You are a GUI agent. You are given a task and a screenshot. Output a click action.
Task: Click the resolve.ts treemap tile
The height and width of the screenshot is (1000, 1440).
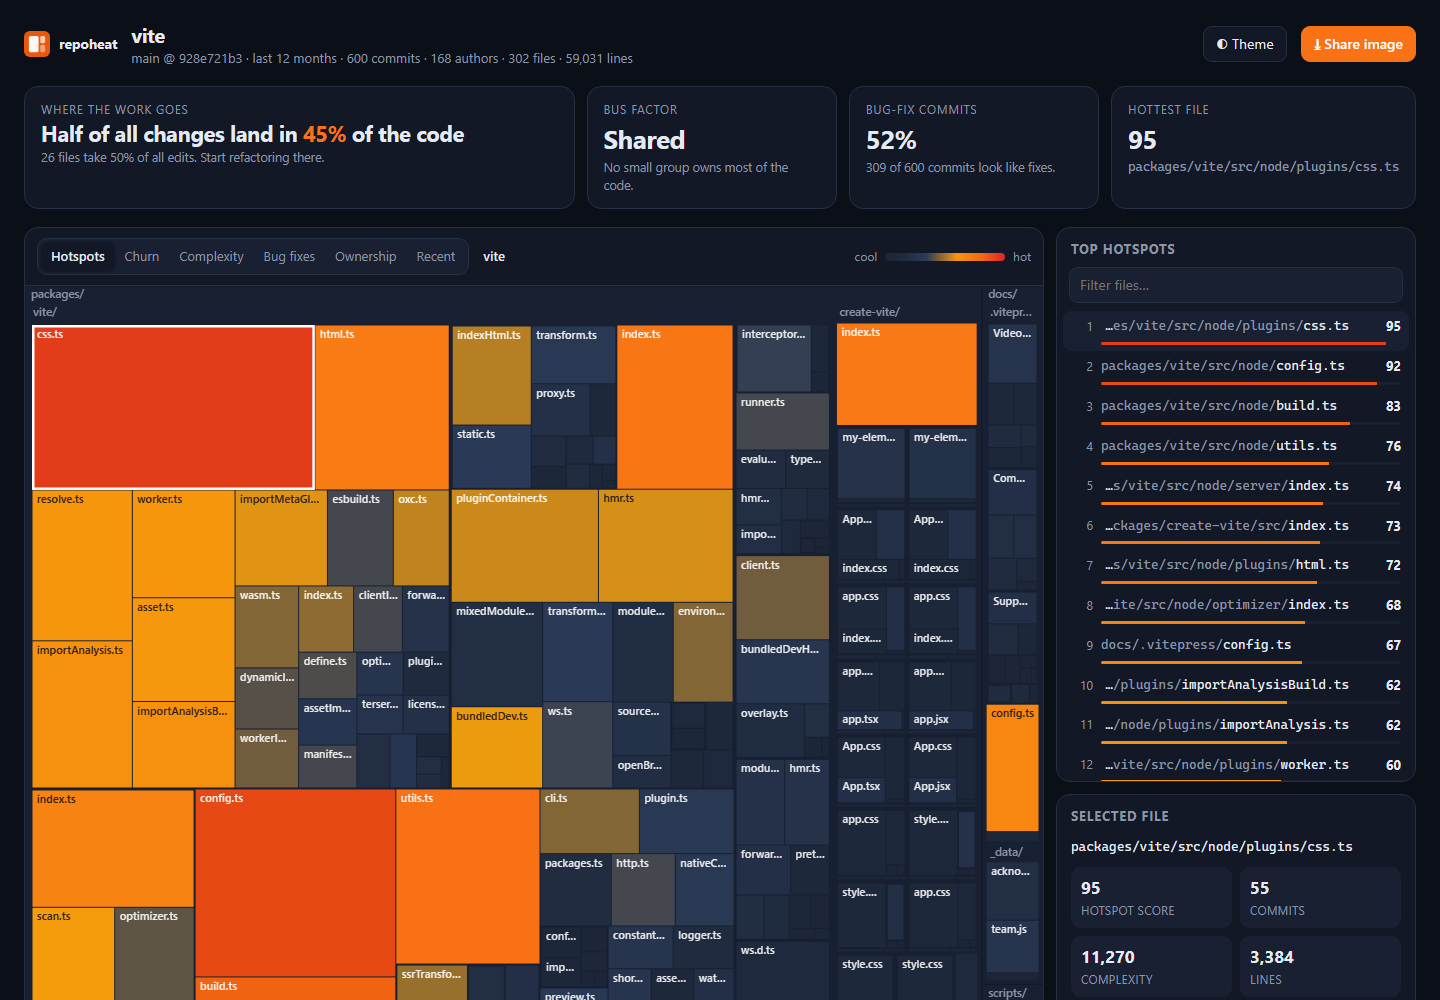point(82,565)
